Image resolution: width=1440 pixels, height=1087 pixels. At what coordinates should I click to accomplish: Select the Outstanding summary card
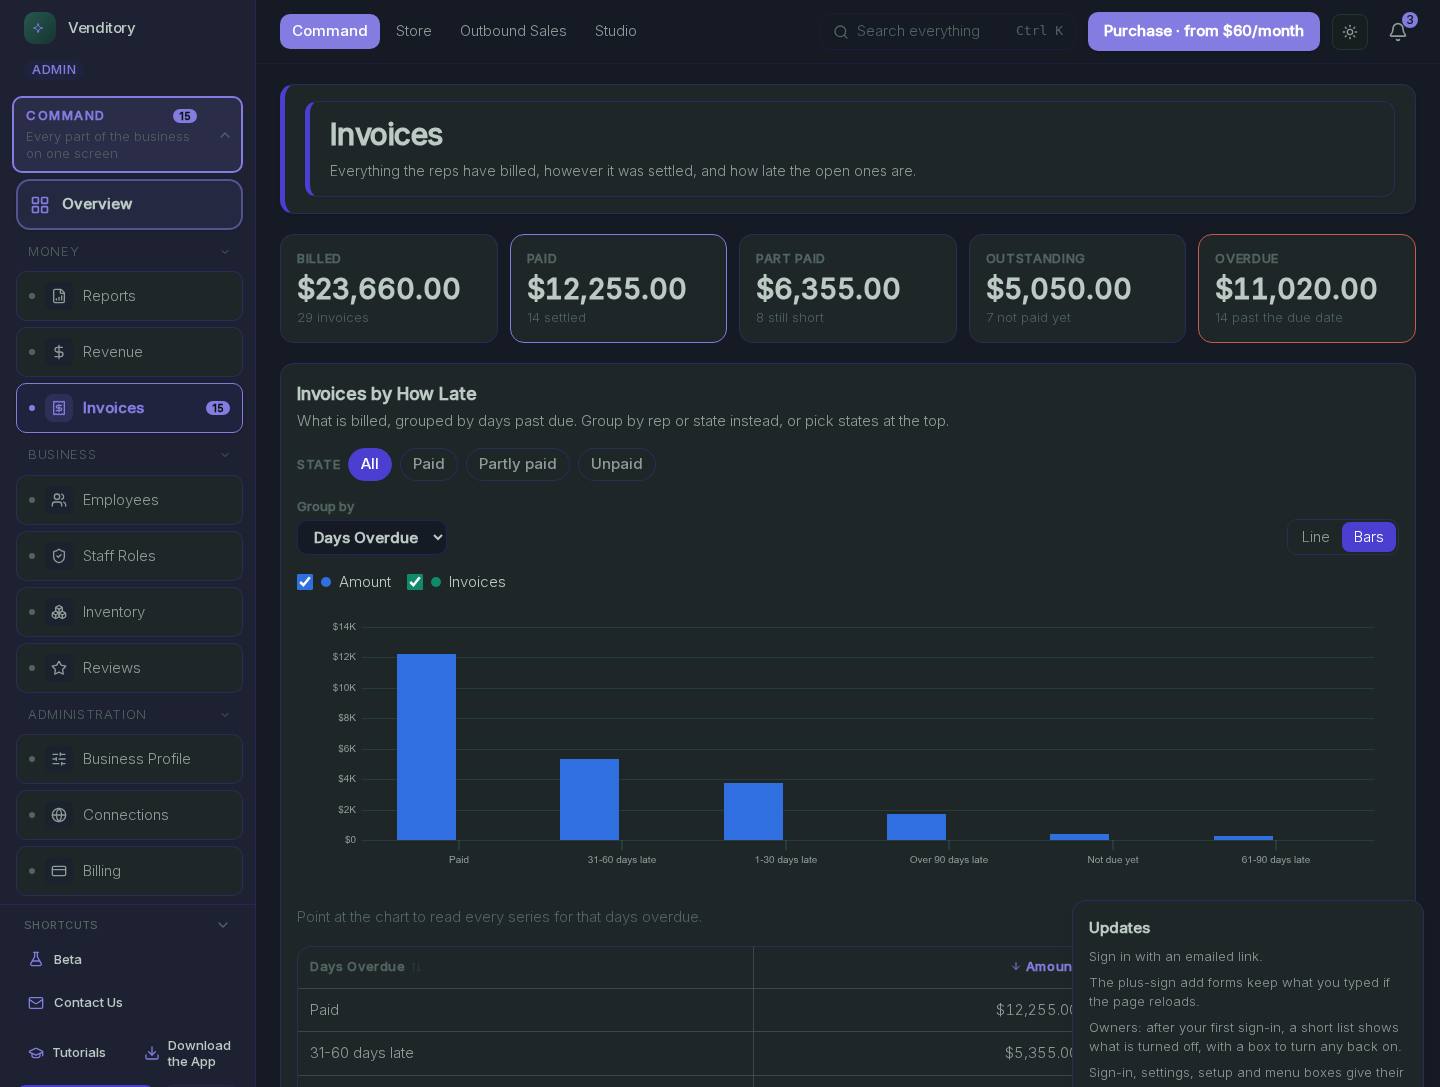[1077, 288]
